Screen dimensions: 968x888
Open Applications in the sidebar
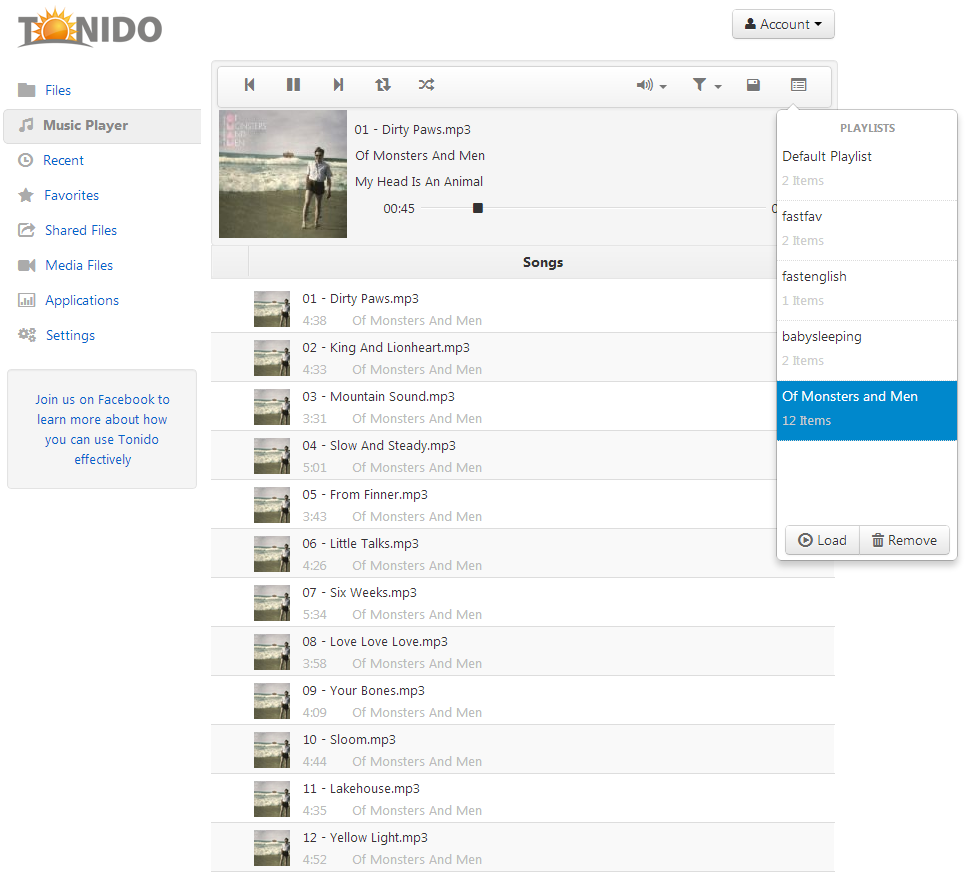pos(81,301)
